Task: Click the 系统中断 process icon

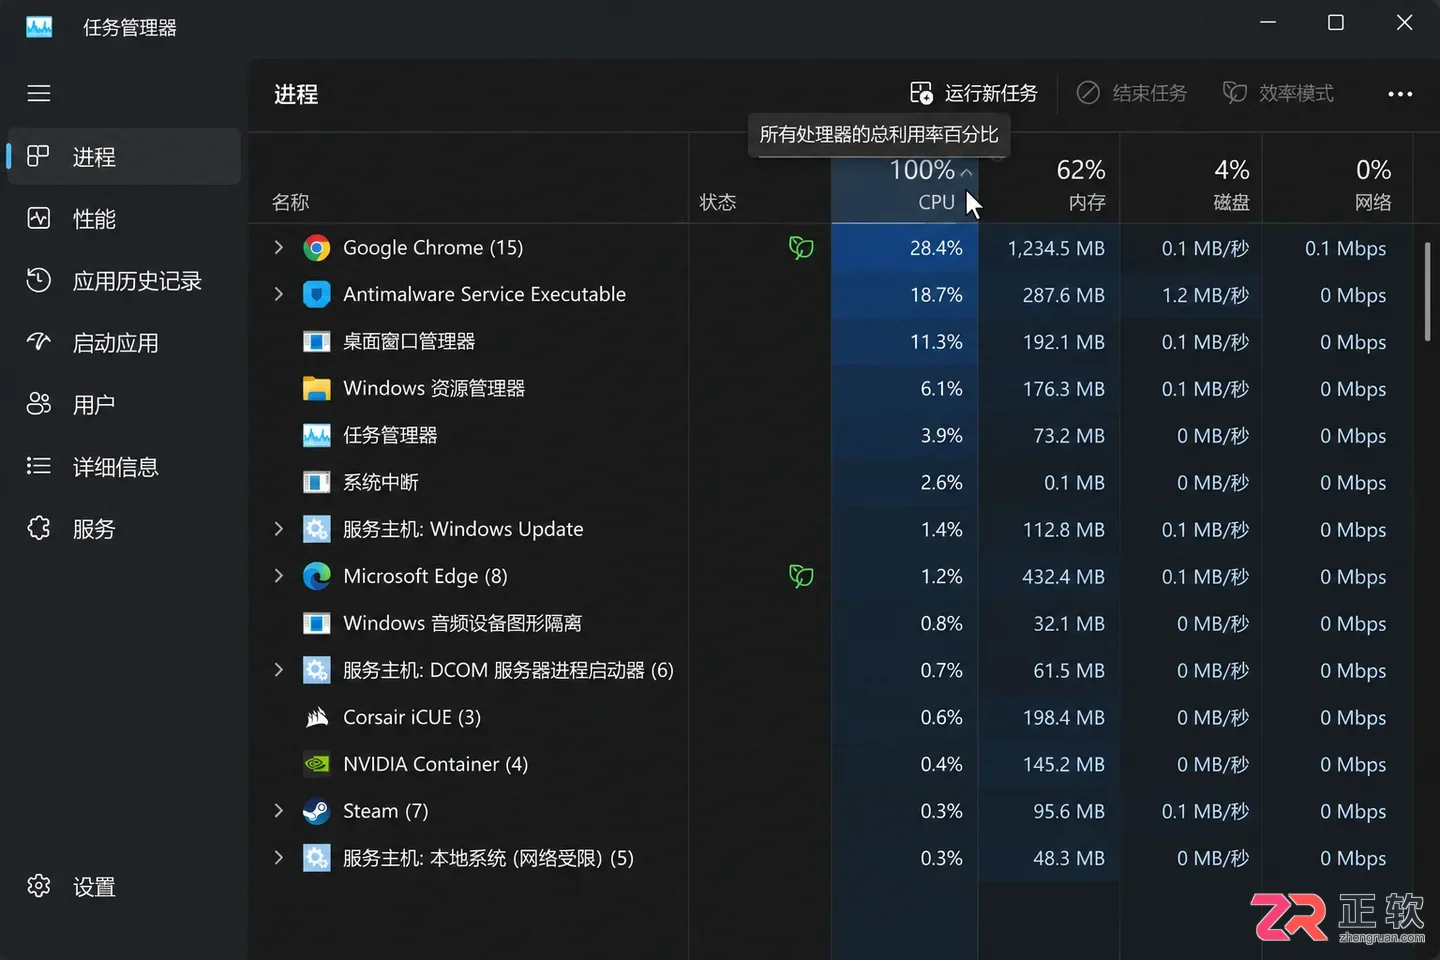Action: [317, 483]
